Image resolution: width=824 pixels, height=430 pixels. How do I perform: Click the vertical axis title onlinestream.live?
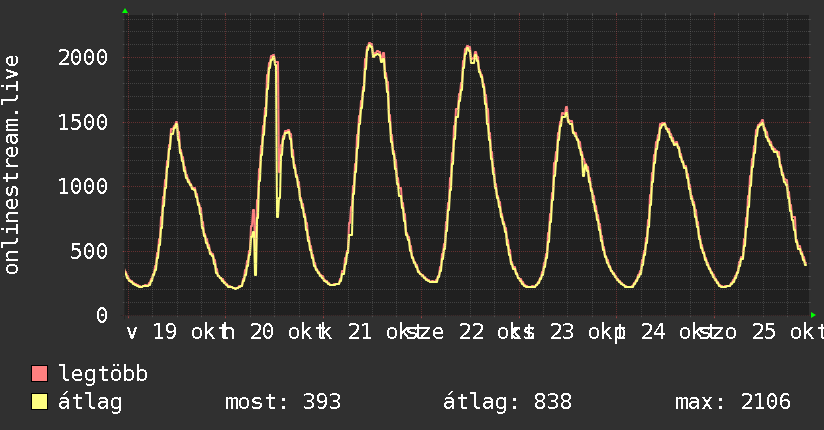12,165
